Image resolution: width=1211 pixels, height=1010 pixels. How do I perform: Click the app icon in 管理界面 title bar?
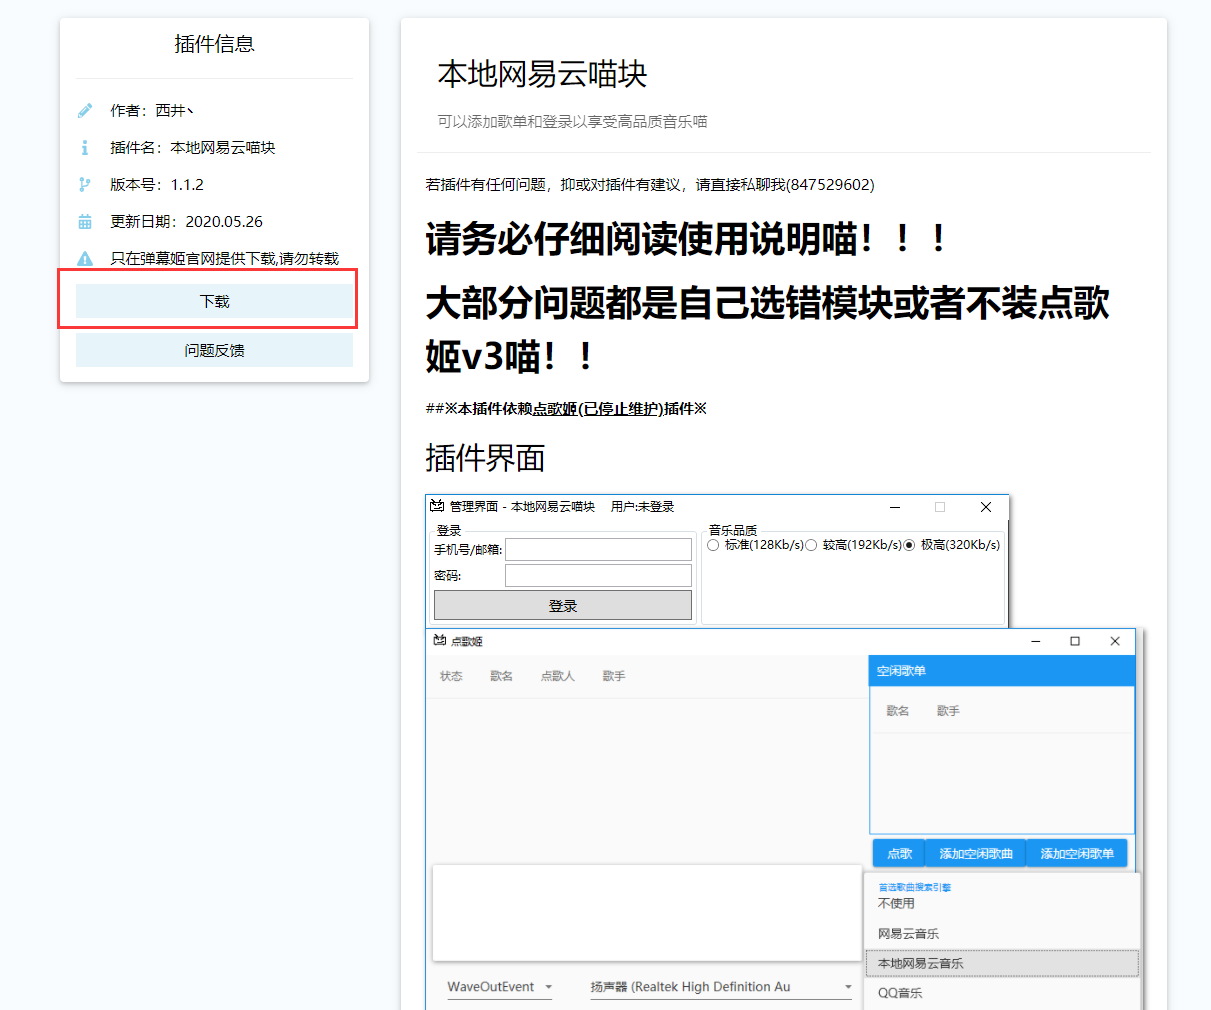(x=437, y=506)
